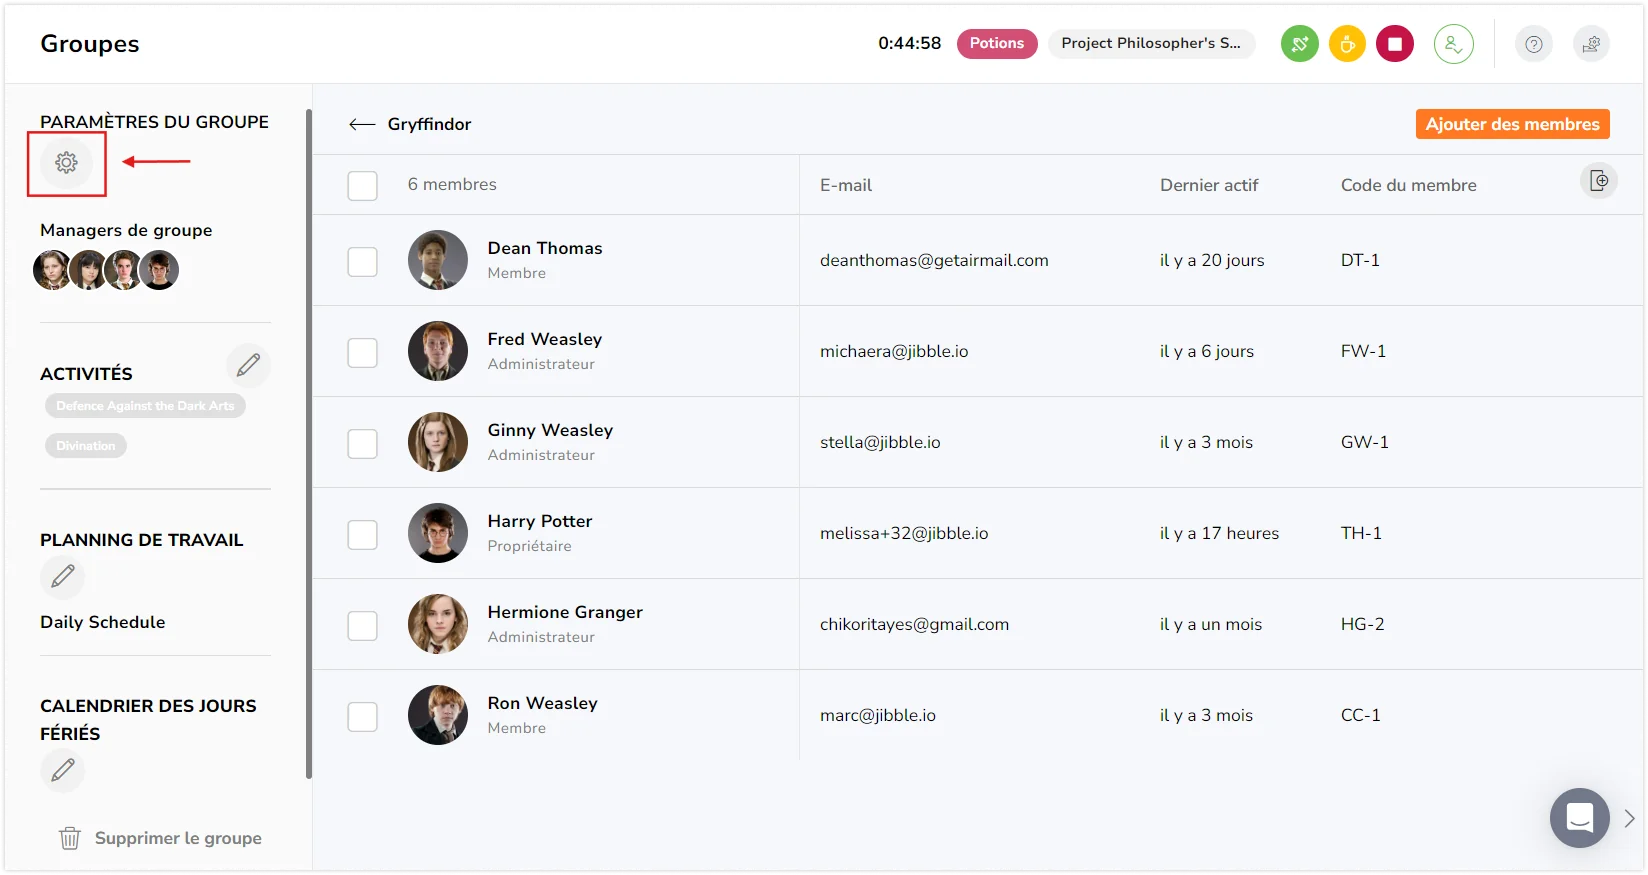Click the red stop timer button
The width and height of the screenshot is (1648, 875).
point(1394,44)
